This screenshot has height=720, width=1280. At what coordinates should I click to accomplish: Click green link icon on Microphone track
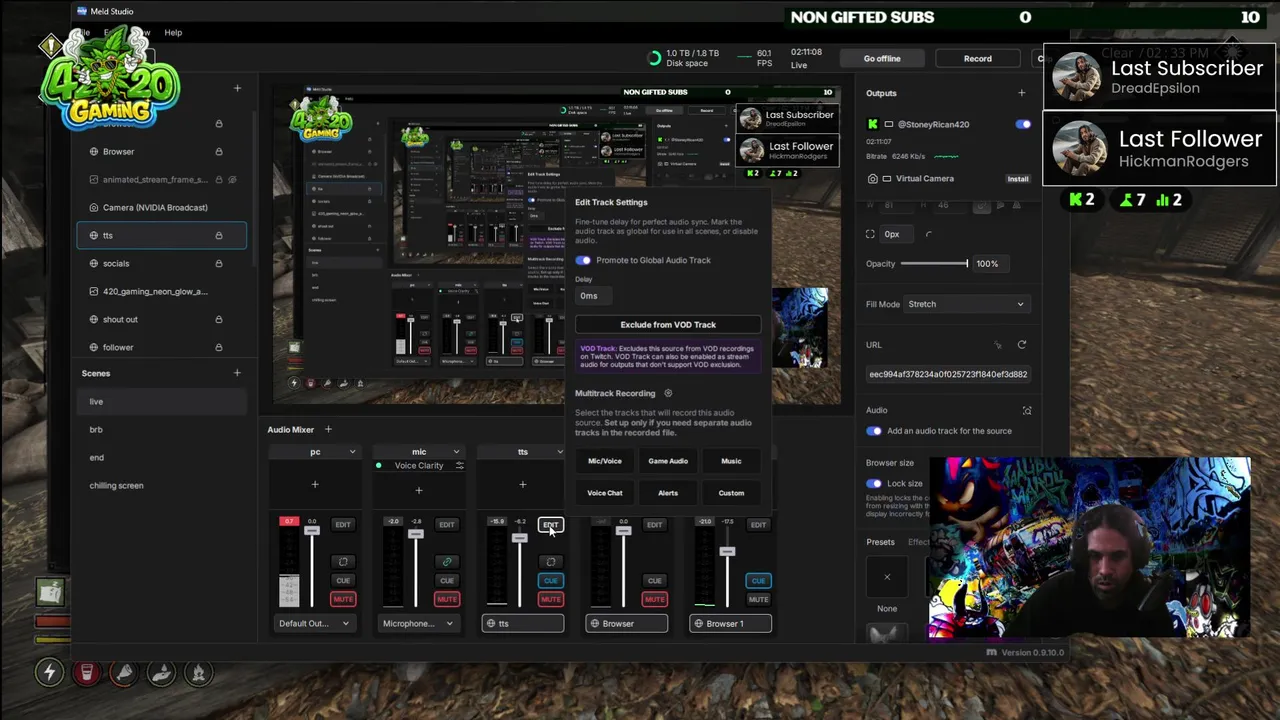coord(447,562)
